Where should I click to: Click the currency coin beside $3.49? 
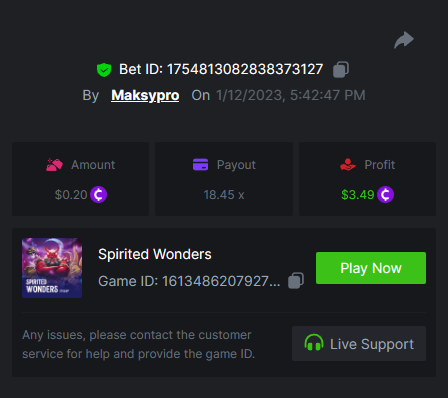tap(385, 195)
